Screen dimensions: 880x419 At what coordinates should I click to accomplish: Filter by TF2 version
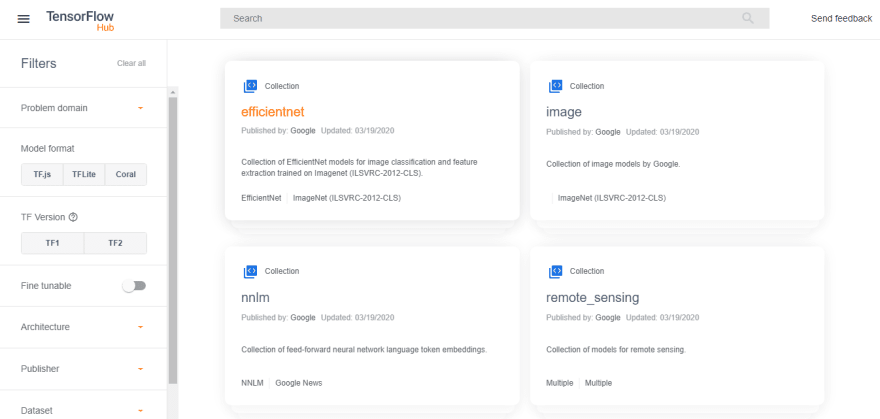coord(116,243)
